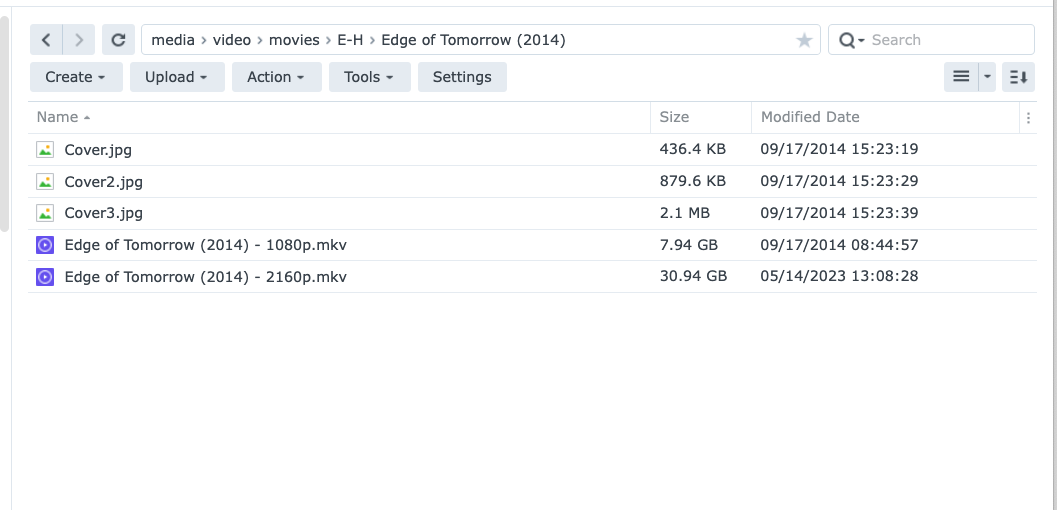Screen dimensions: 1057x510
Task: Open the sort order icon button
Action: [x=1018, y=77]
